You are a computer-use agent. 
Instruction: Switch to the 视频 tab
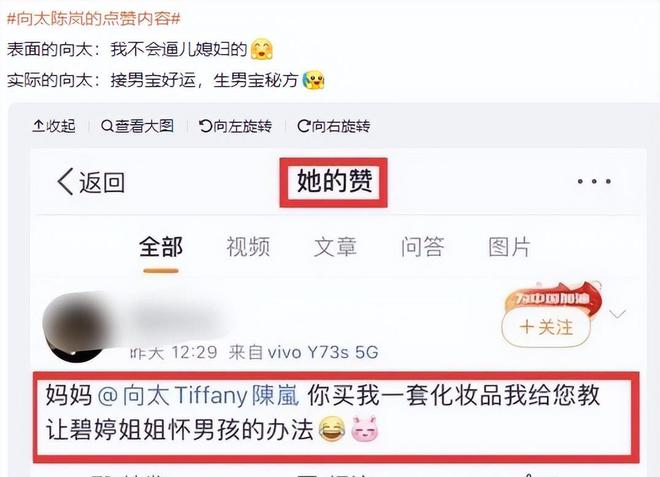point(248,247)
